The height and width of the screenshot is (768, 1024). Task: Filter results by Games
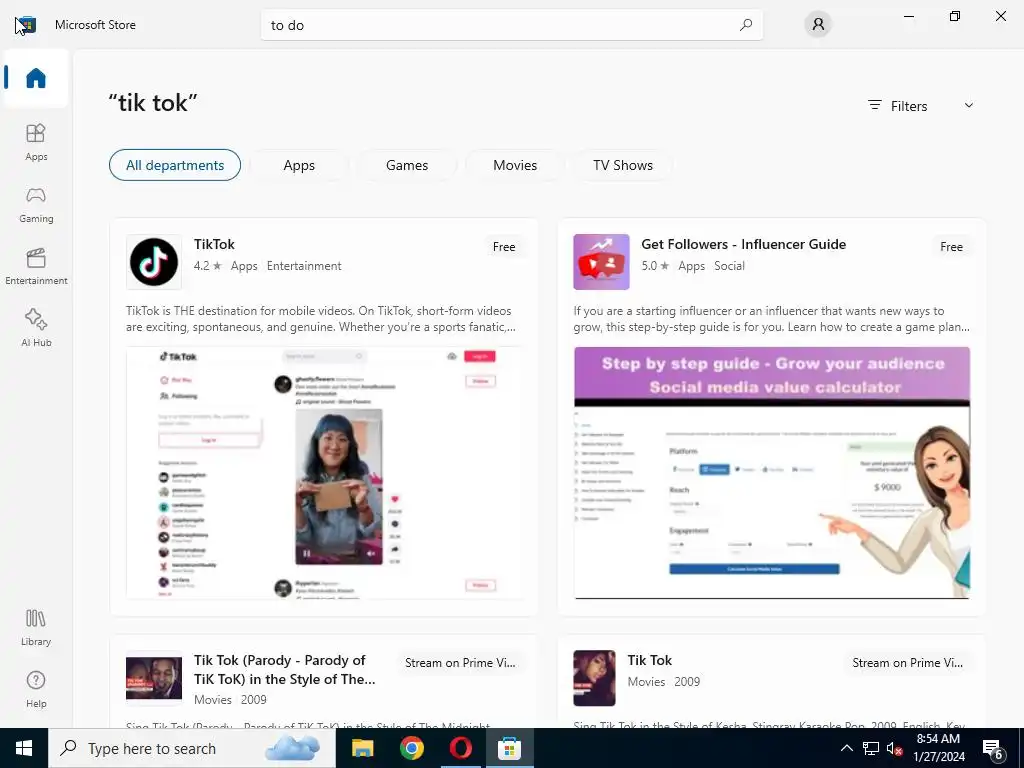[x=407, y=165]
